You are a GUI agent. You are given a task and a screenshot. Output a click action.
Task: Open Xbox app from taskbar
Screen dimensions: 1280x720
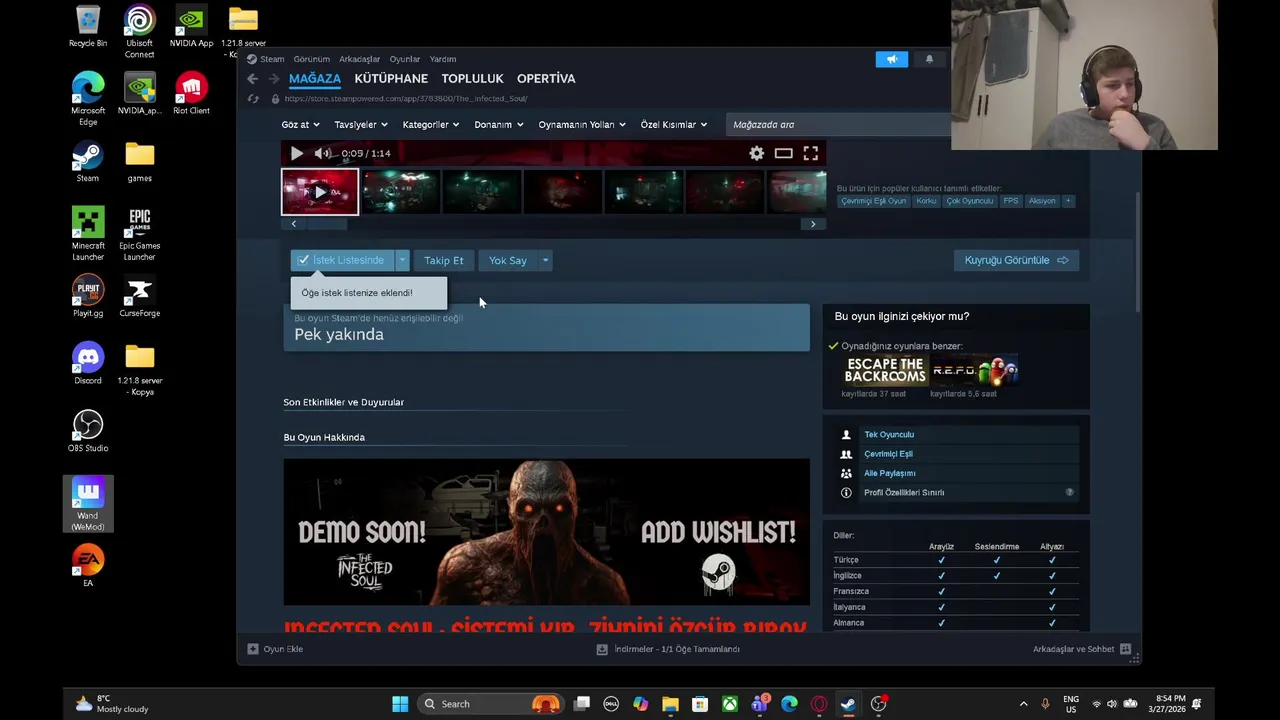pyautogui.click(x=730, y=704)
